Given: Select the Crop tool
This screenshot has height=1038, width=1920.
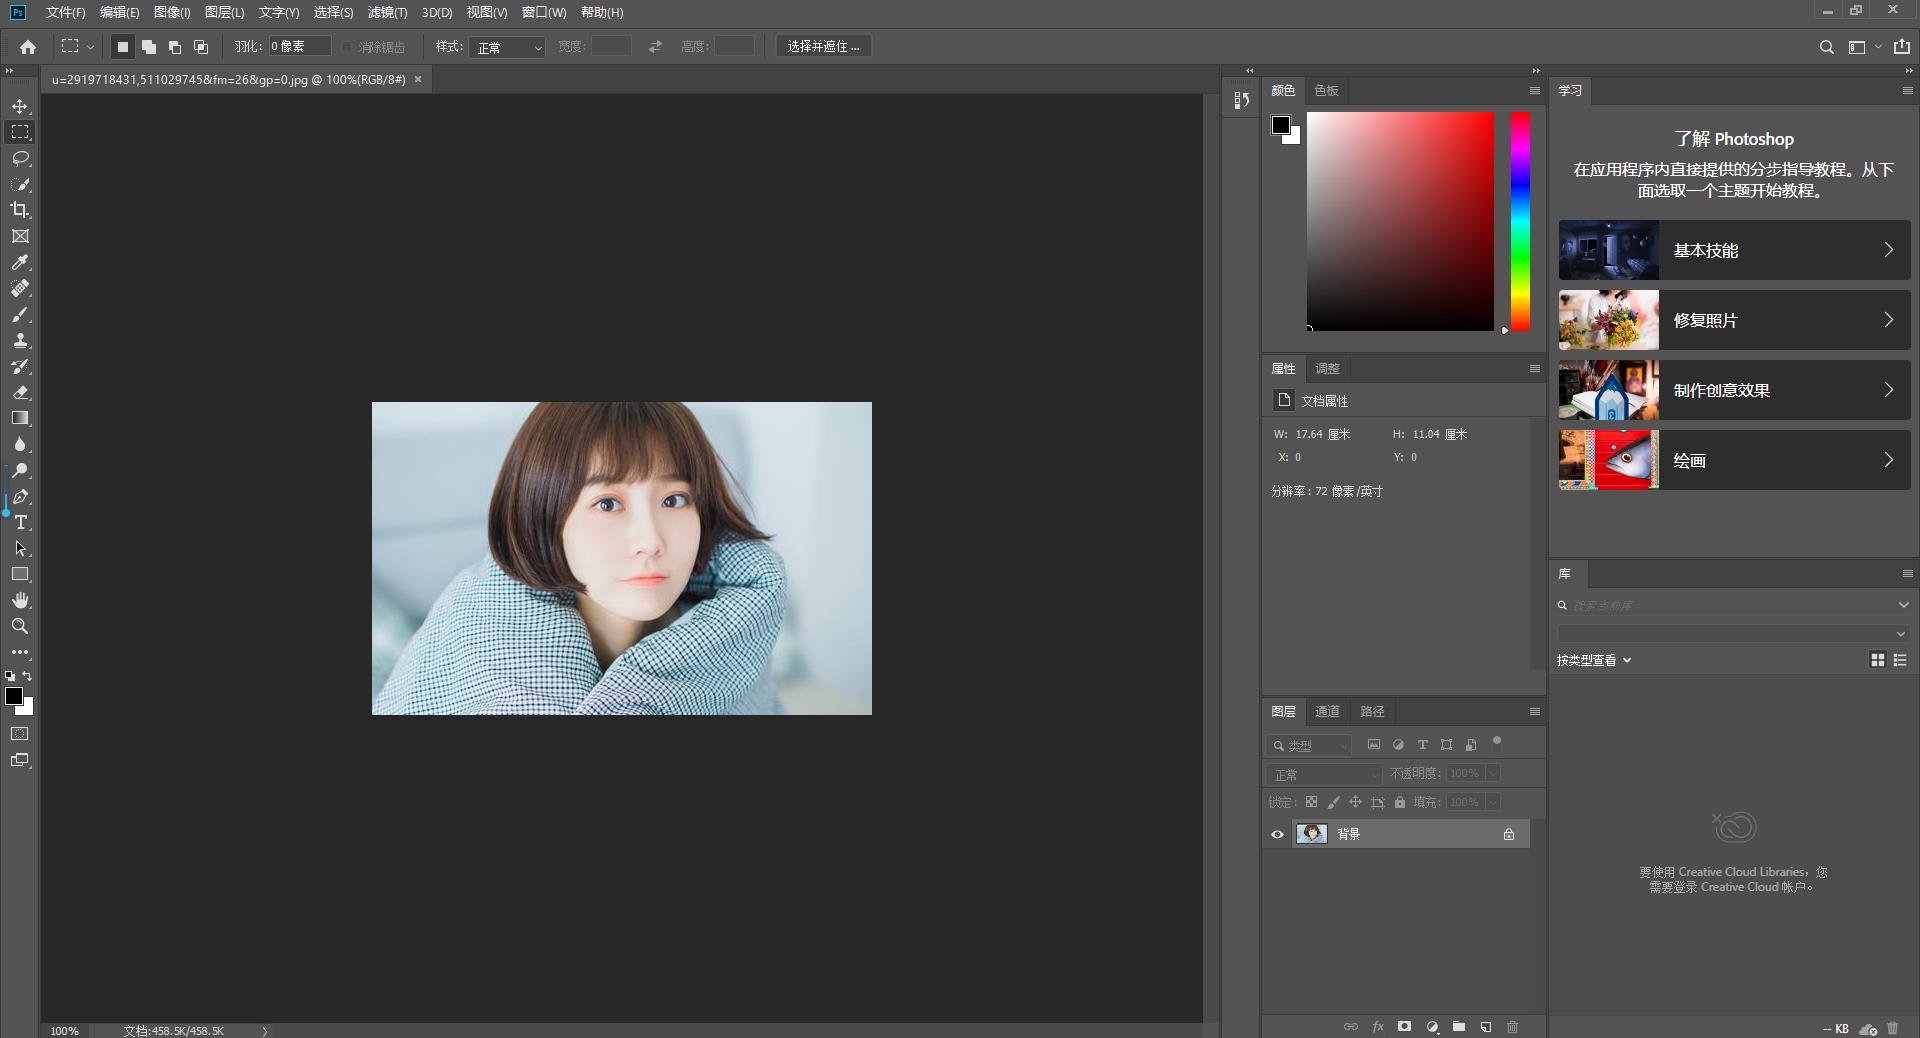Looking at the screenshot, I should 20,210.
